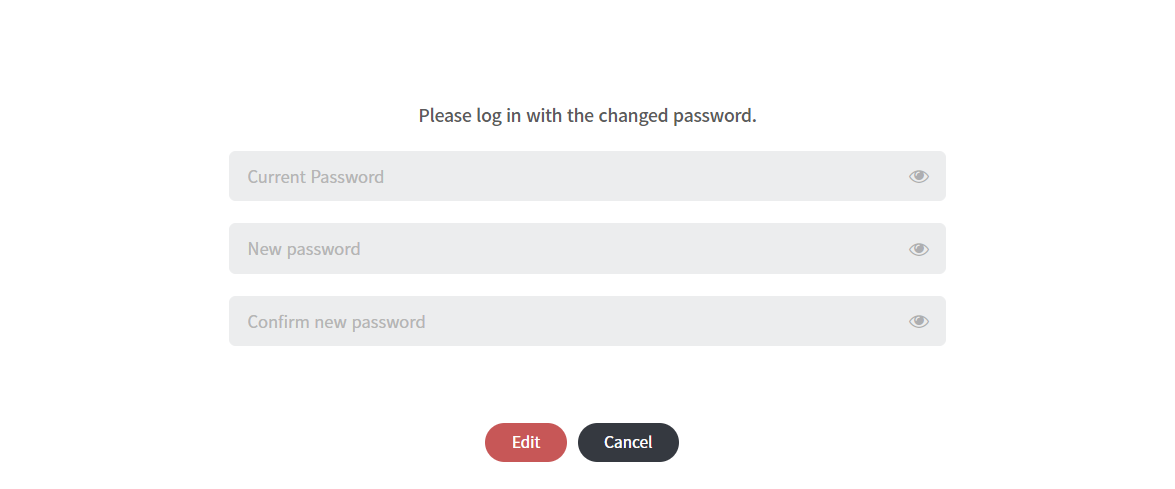Image resolution: width=1175 pixels, height=489 pixels.
Task: Click the eye icon in Confirm new password
Action: 918,321
